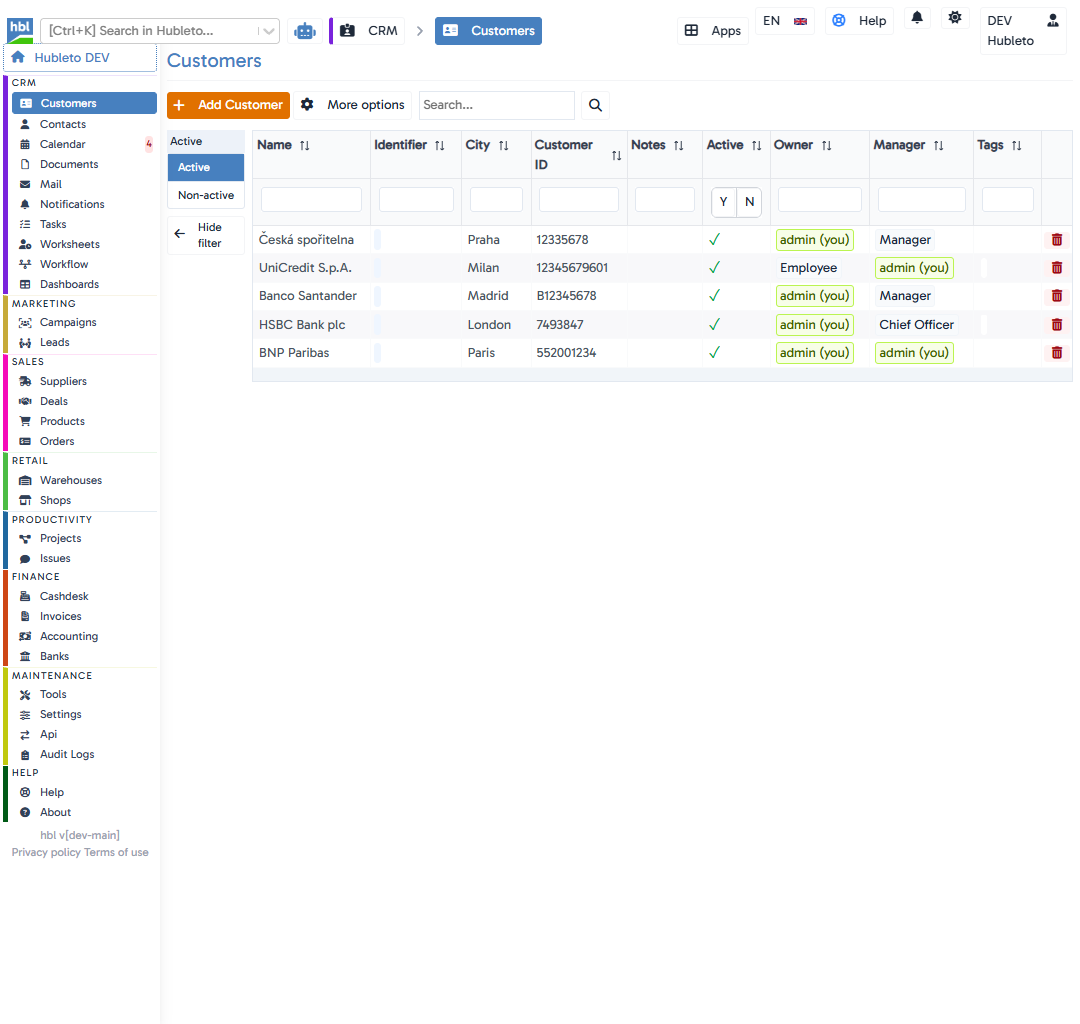Select N filter under the Active column
The height and width of the screenshot is (1024, 1080).
(749, 201)
